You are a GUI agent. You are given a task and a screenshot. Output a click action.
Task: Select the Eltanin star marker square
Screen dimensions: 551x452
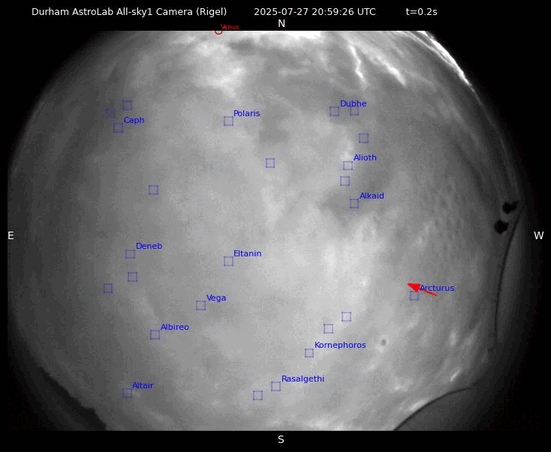coord(228,261)
